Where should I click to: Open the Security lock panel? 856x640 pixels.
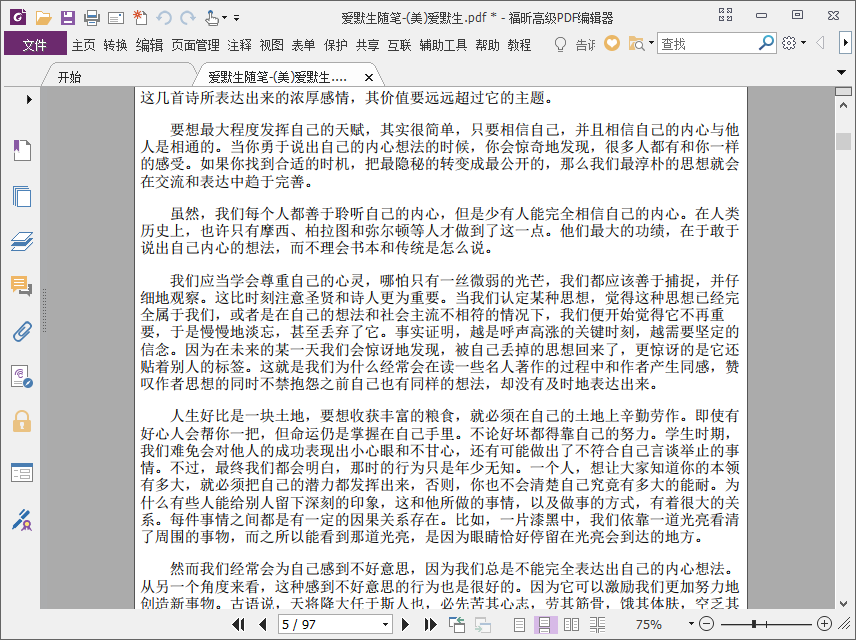coord(22,422)
